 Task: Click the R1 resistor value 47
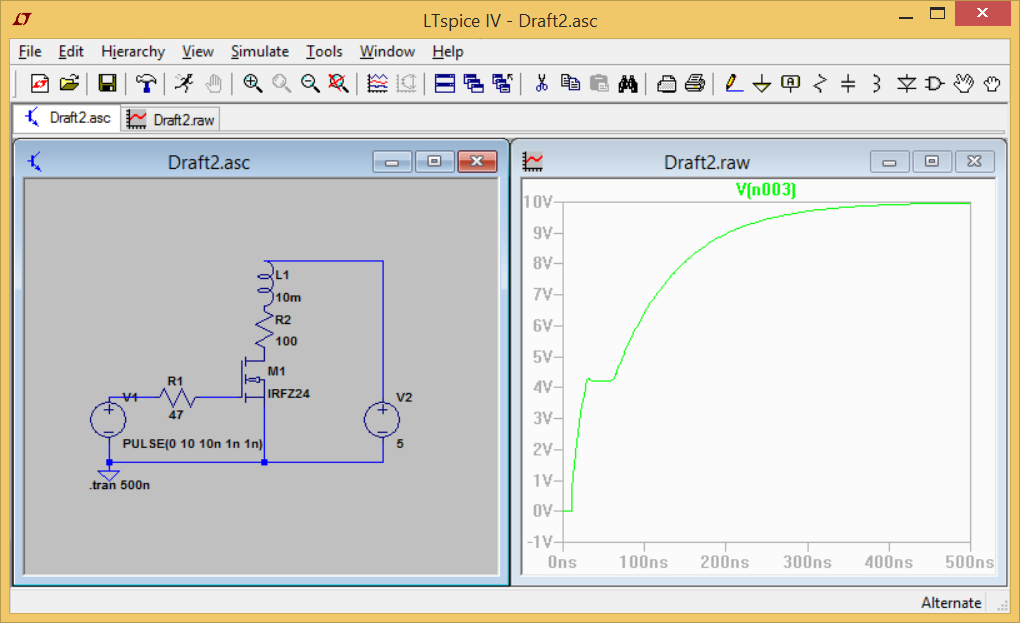click(176, 415)
